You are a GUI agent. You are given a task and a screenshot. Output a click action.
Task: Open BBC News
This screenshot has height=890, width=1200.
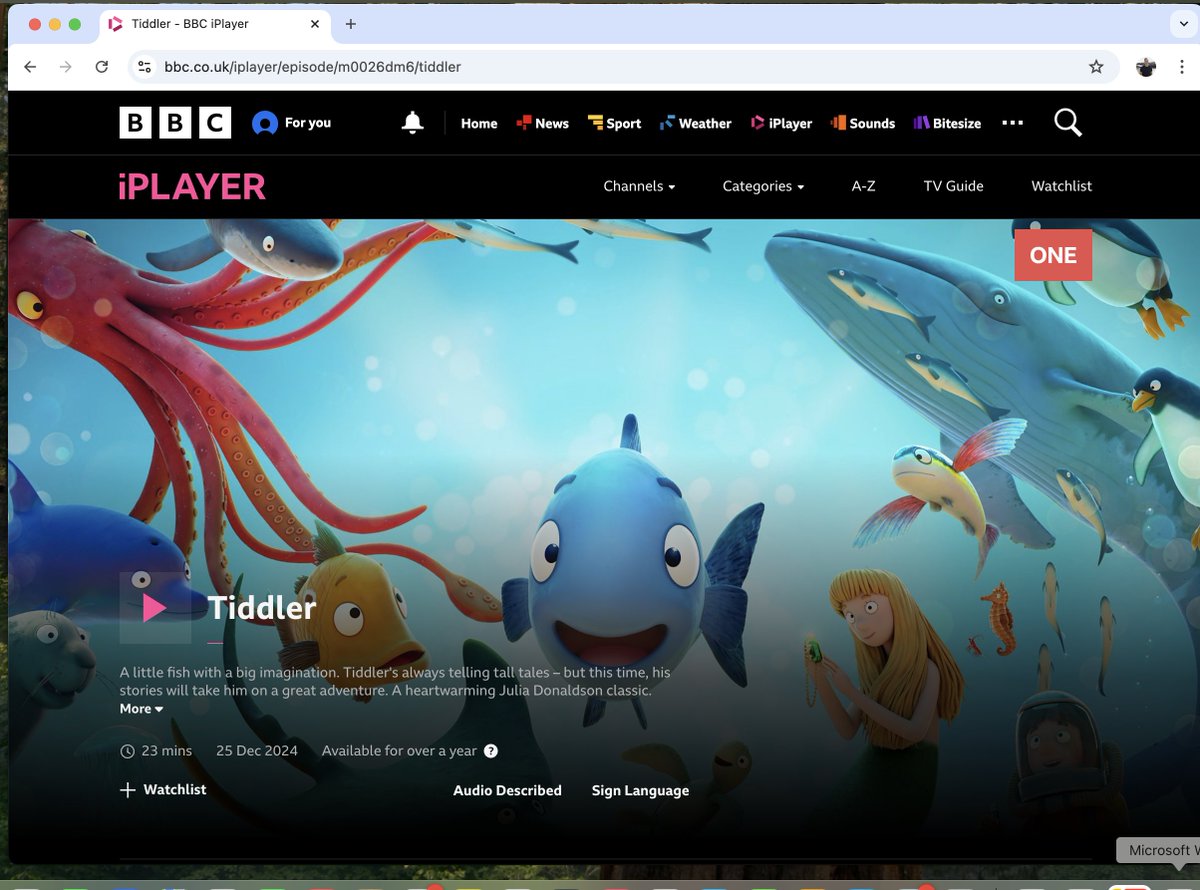(x=542, y=123)
